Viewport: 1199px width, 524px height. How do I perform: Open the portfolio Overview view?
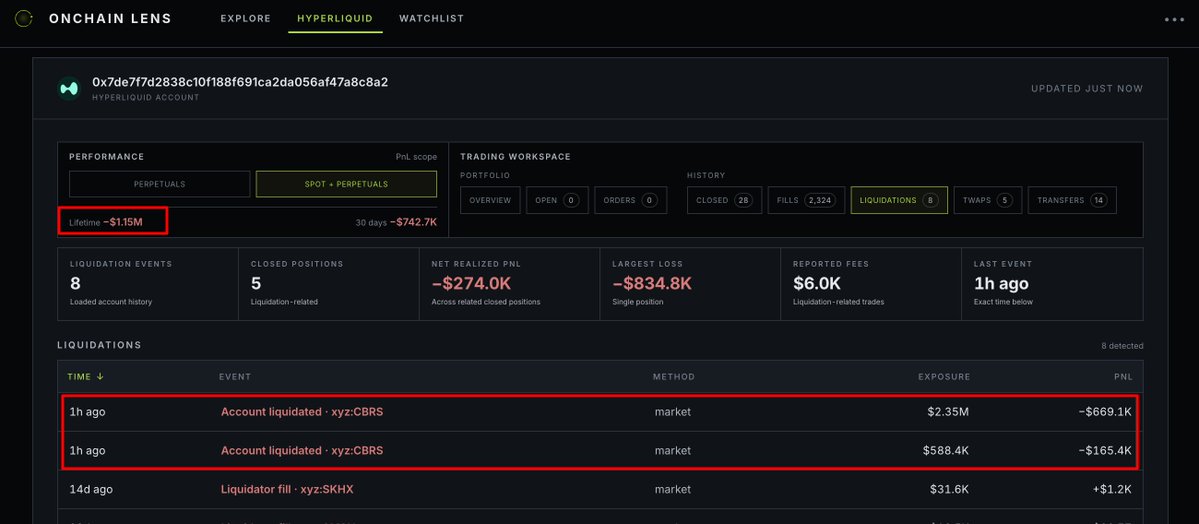(x=490, y=200)
